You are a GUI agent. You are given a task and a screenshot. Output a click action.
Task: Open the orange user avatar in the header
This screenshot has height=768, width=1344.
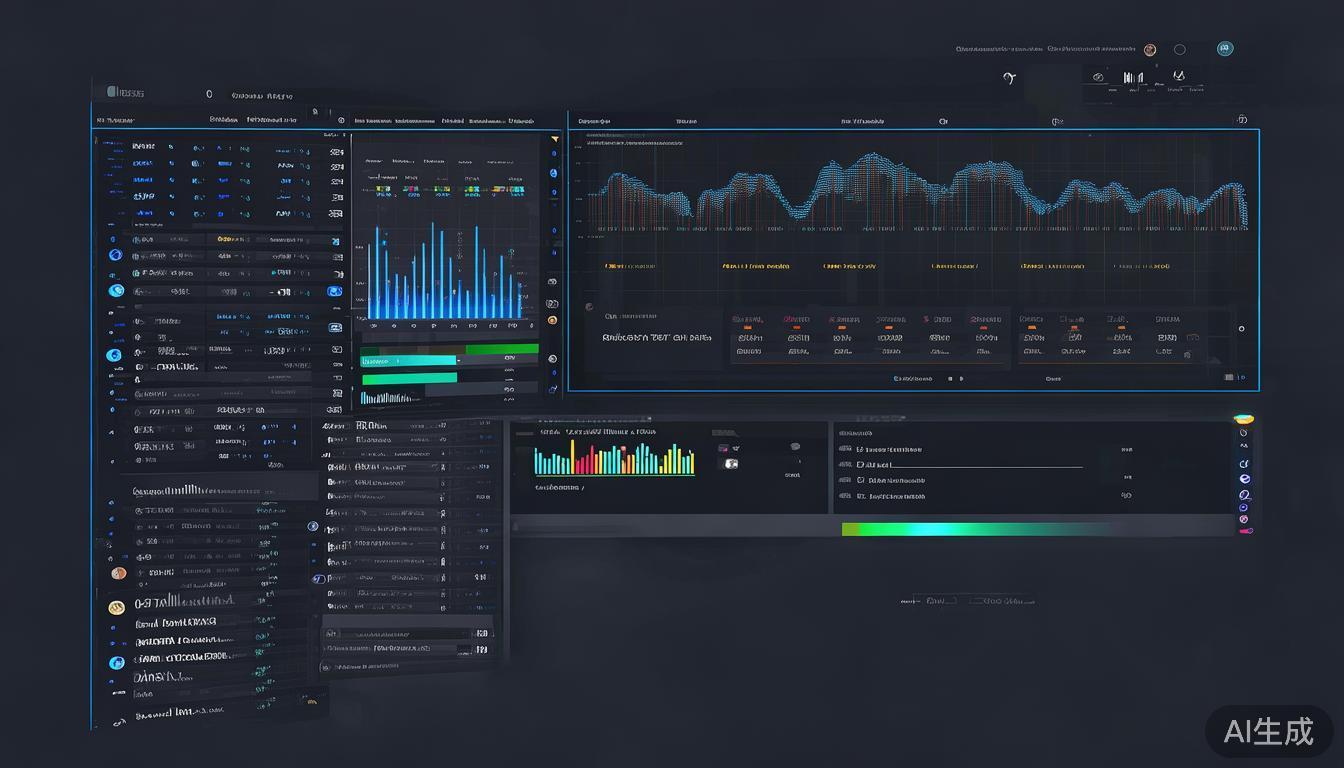point(1150,50)
